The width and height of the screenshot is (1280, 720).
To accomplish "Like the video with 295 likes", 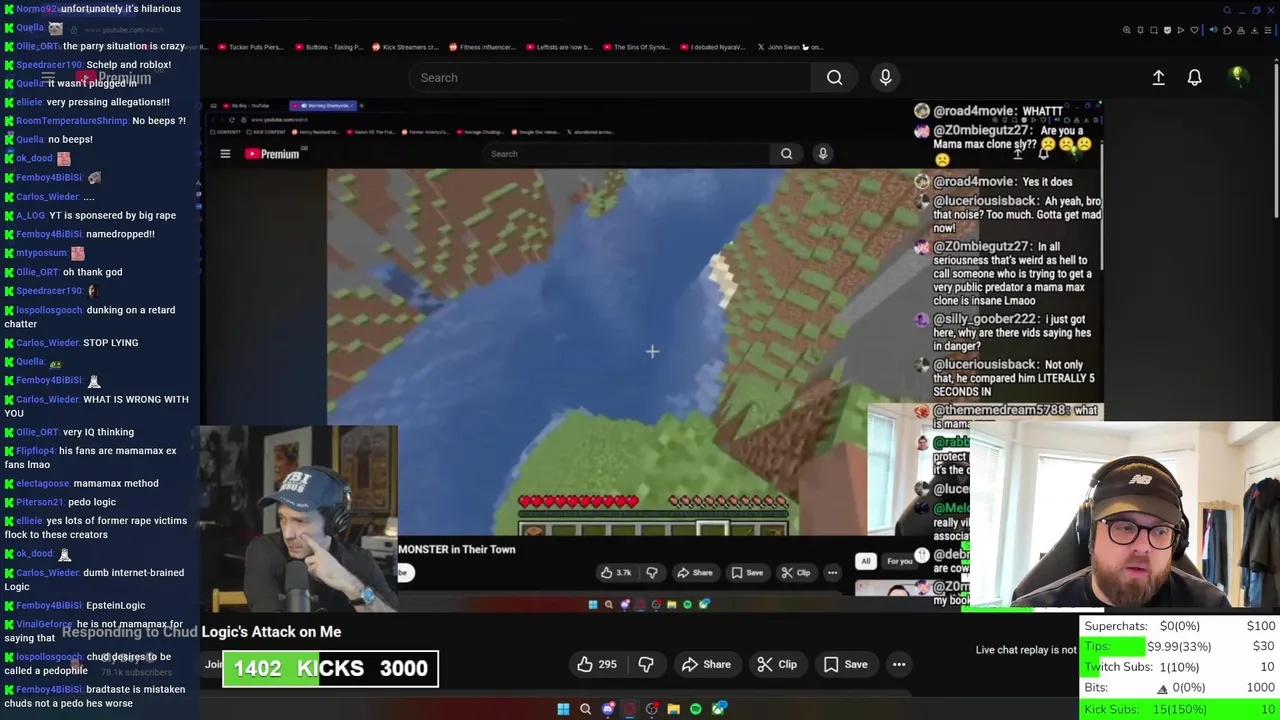I will [x=598, y=664].
